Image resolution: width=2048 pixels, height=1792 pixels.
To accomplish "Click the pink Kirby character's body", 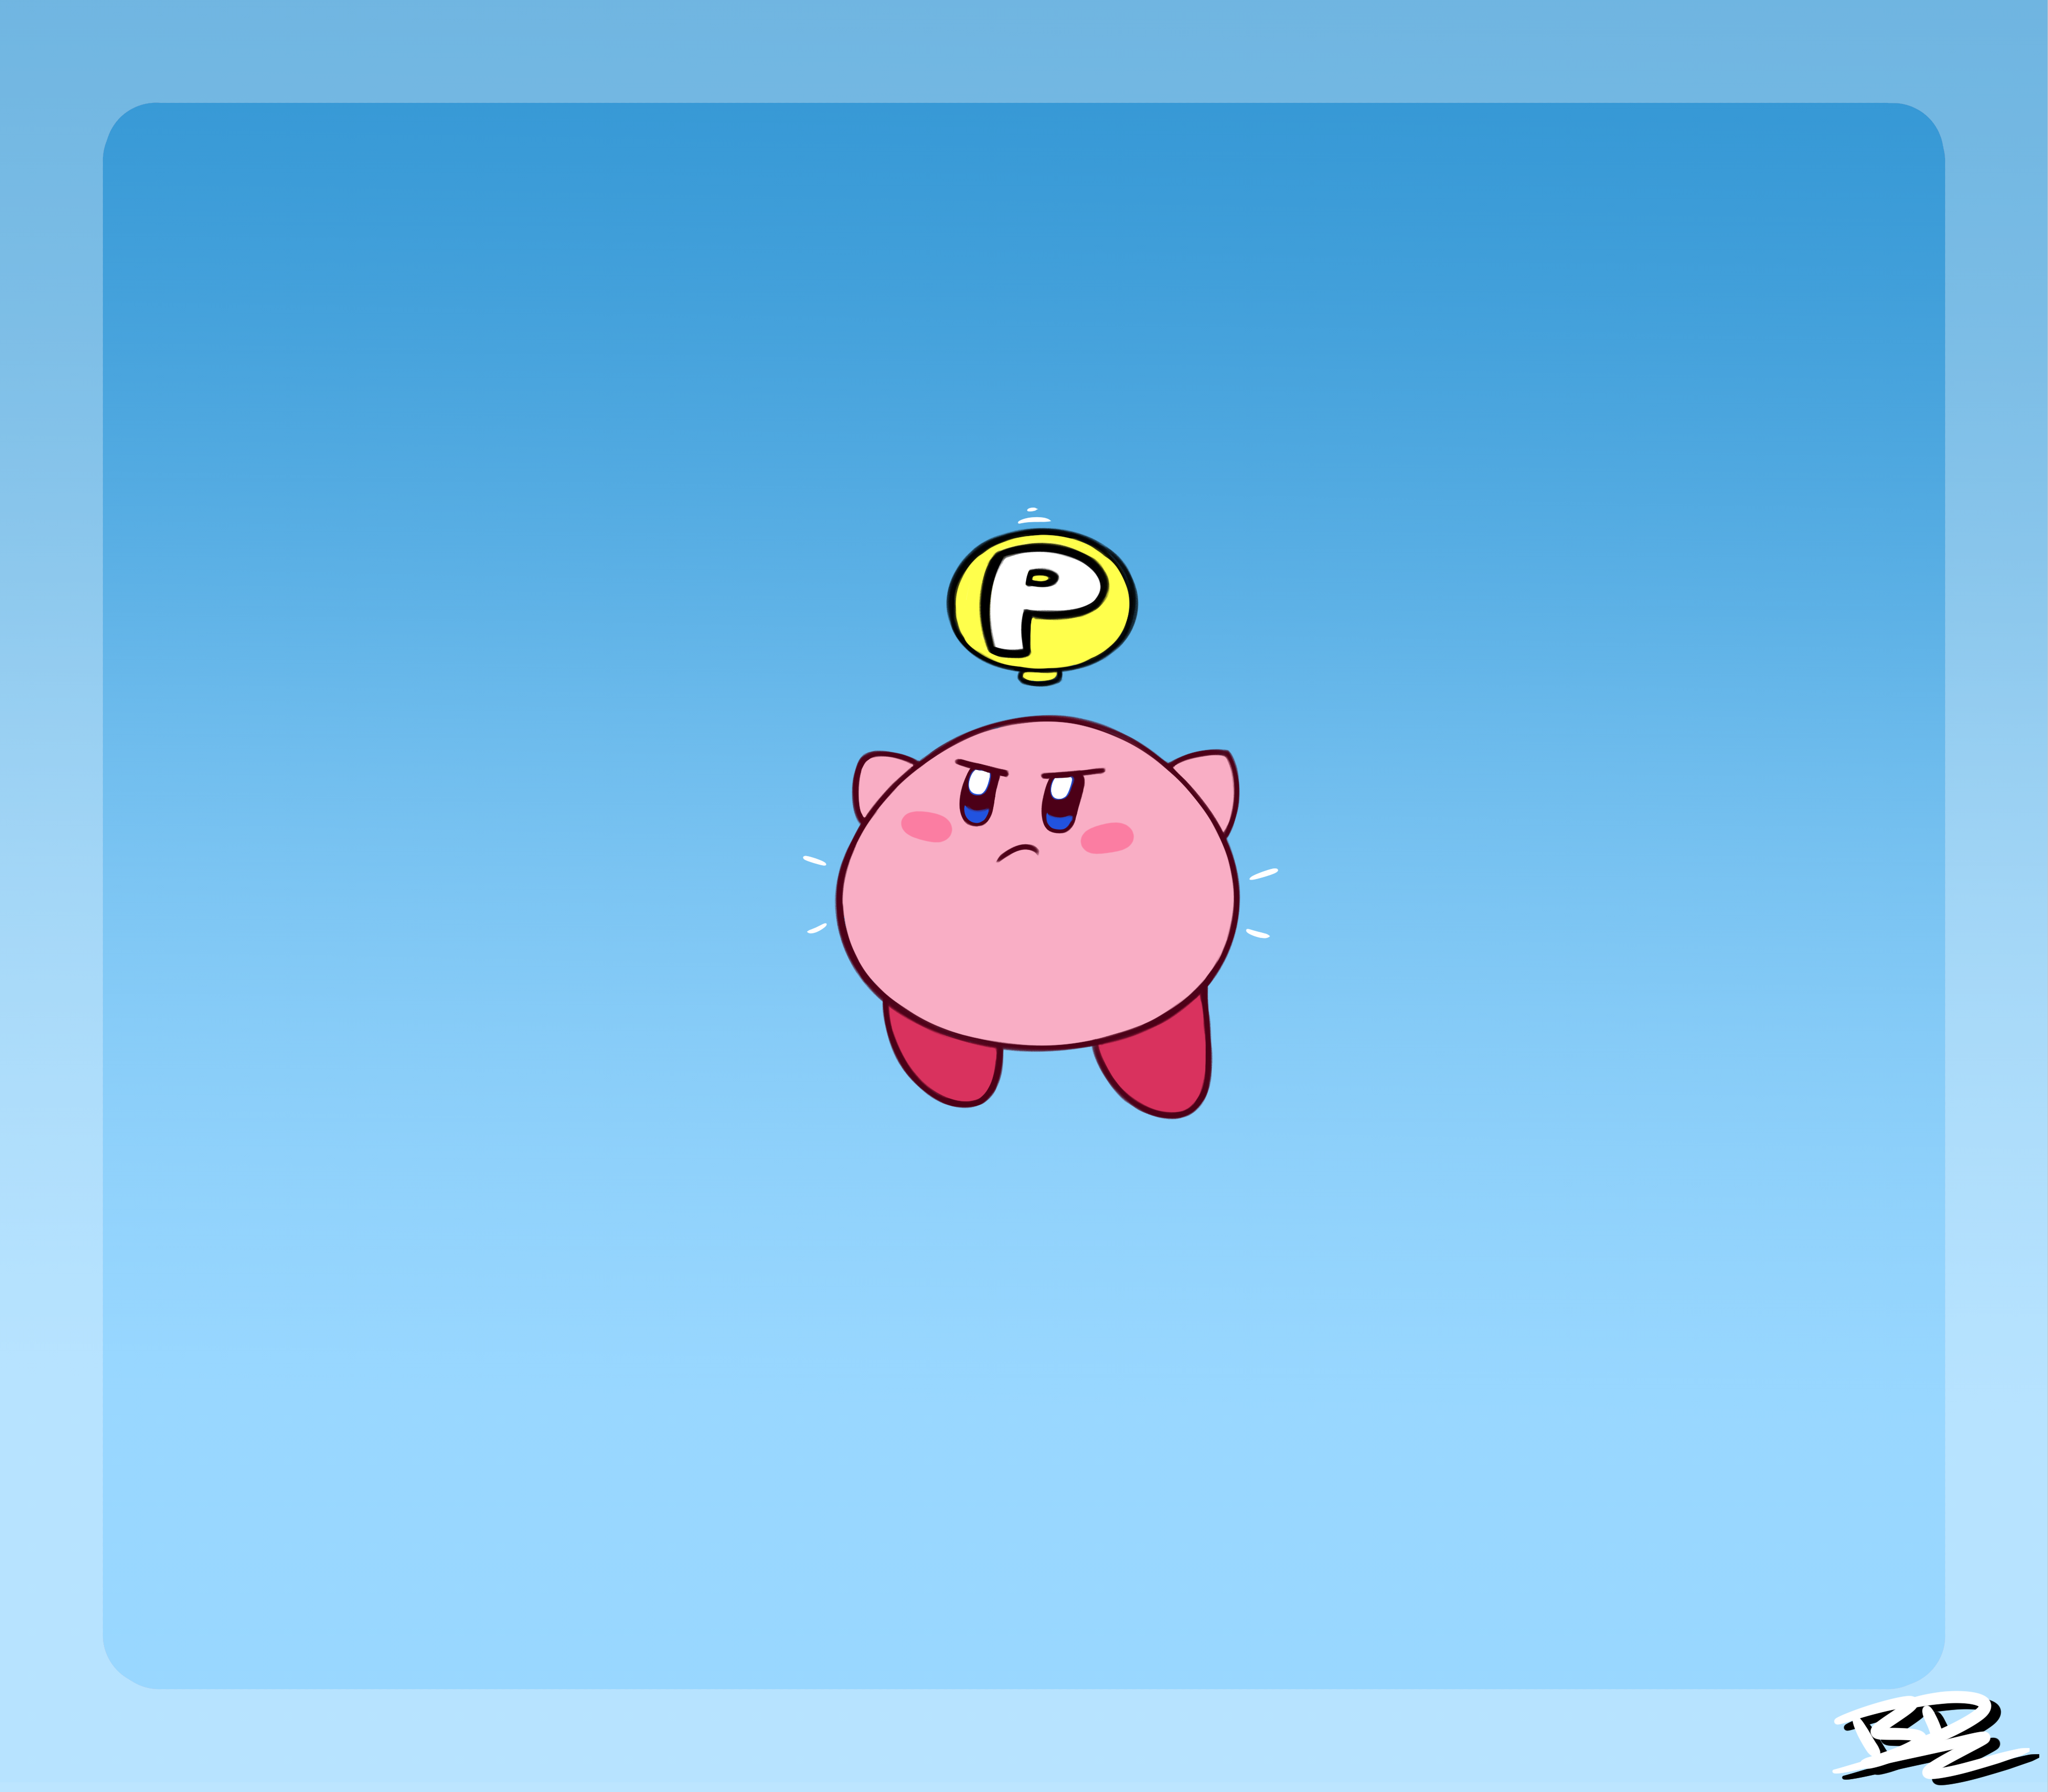I will pos(1038,884).
